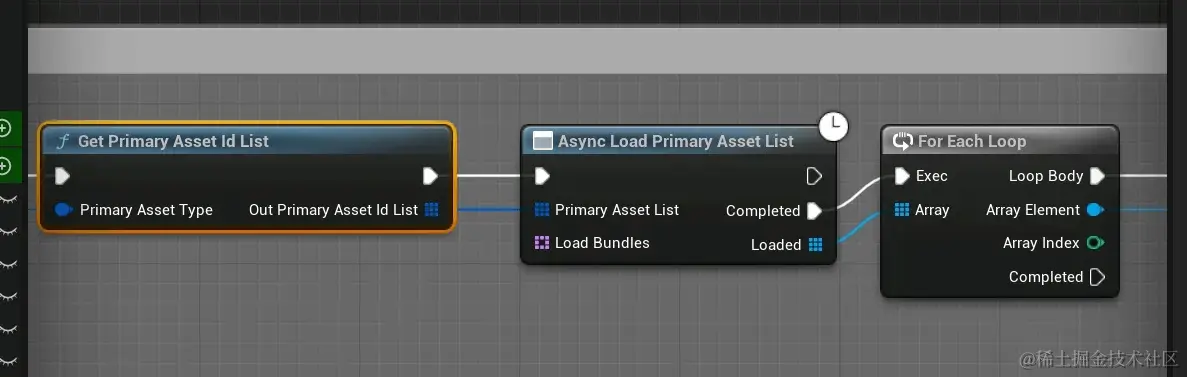
Task: Select the Async Load Primary Asset List node title
Action: pyautogui.click(x=676, y=142)
